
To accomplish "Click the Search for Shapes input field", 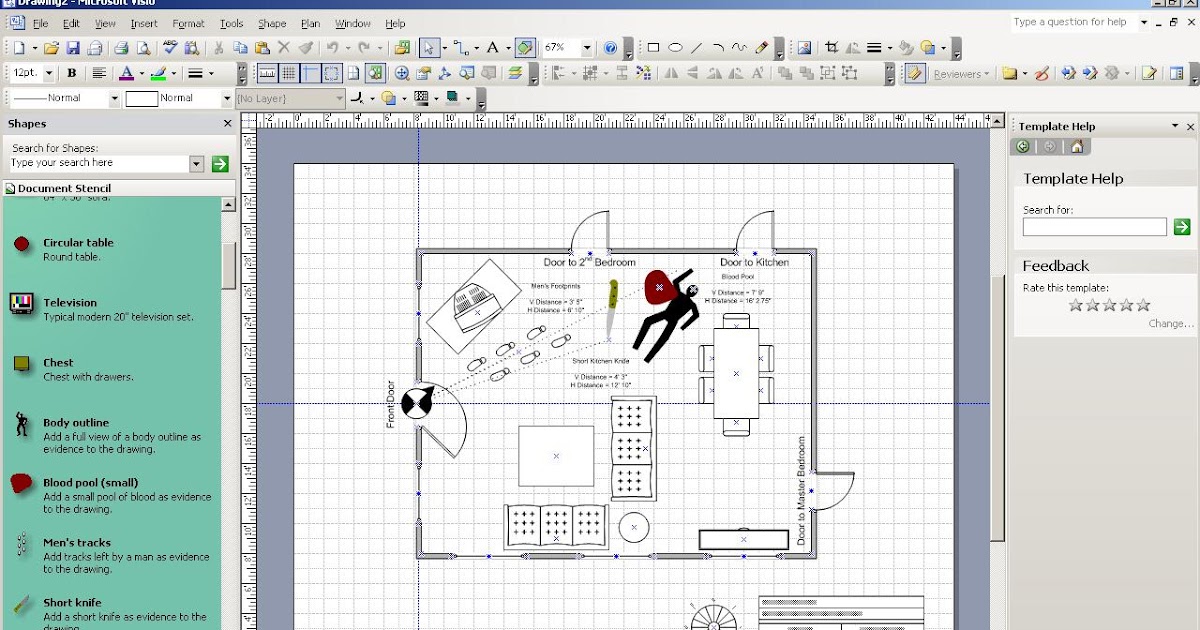I will coord(97,163).
